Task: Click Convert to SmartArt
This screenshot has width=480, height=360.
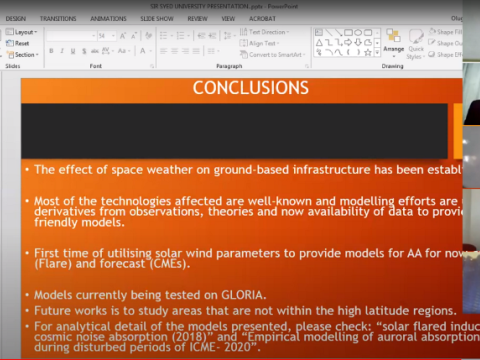Action: tap(273, 55)
